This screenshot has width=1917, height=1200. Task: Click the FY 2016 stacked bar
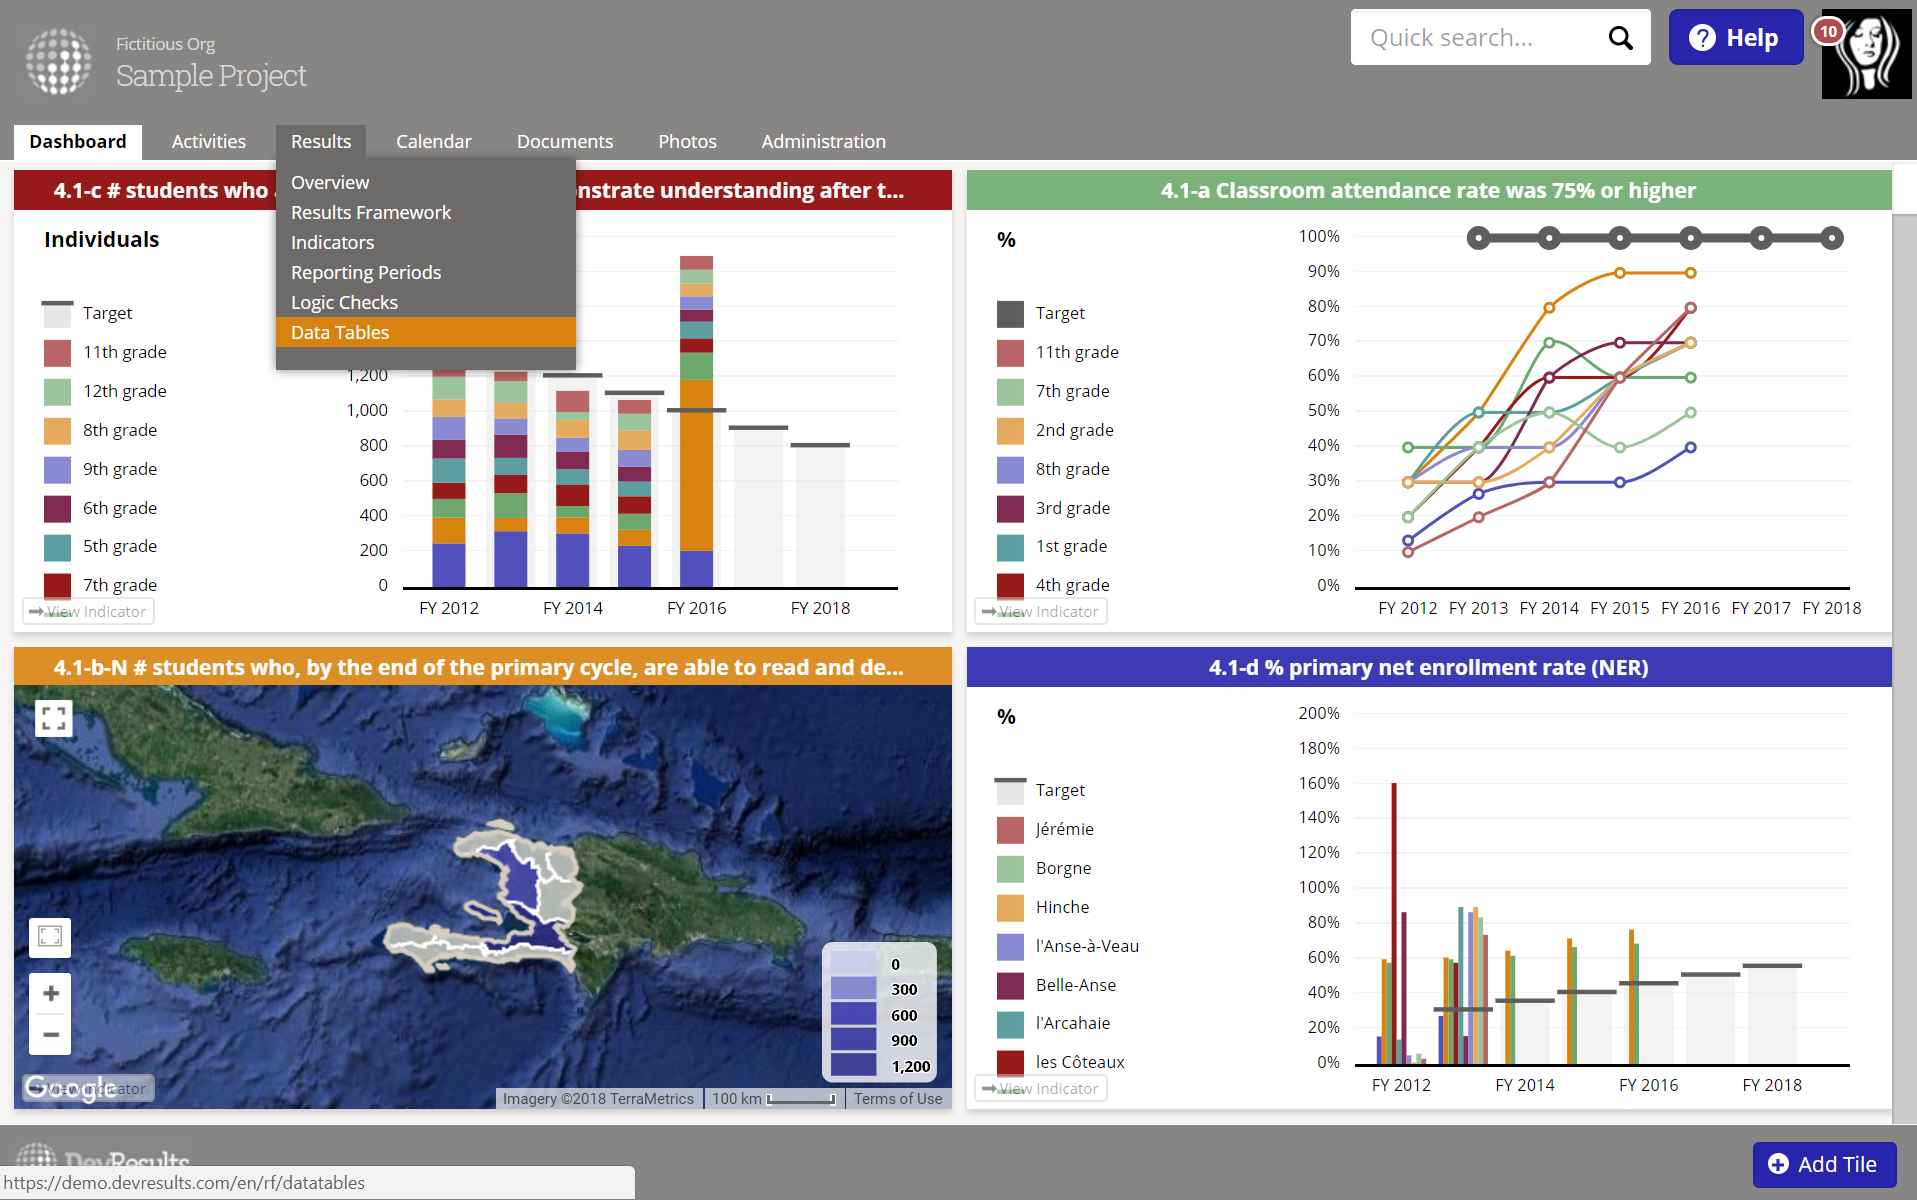(696, 421)
